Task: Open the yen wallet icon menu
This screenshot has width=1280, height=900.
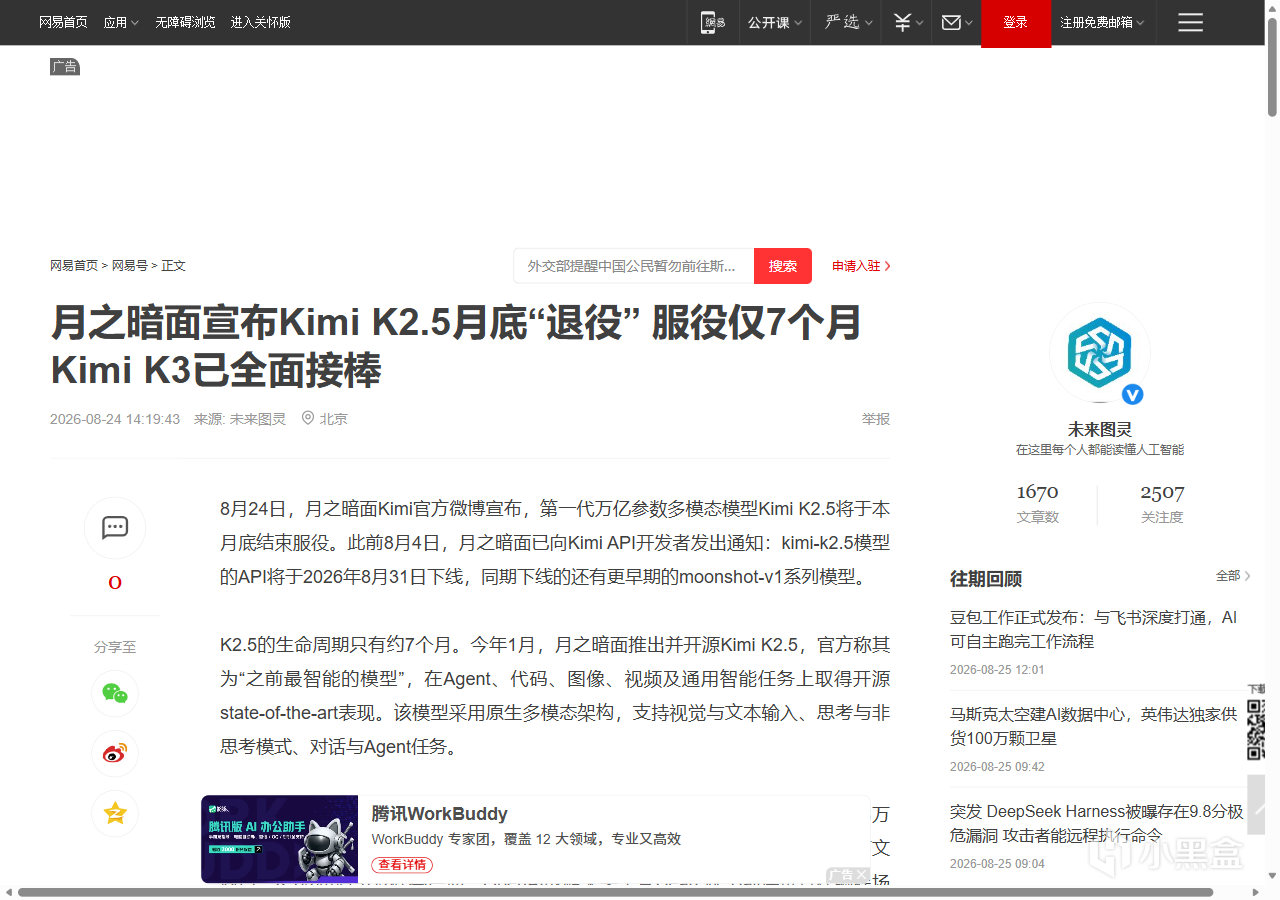Action: [906, 22]
